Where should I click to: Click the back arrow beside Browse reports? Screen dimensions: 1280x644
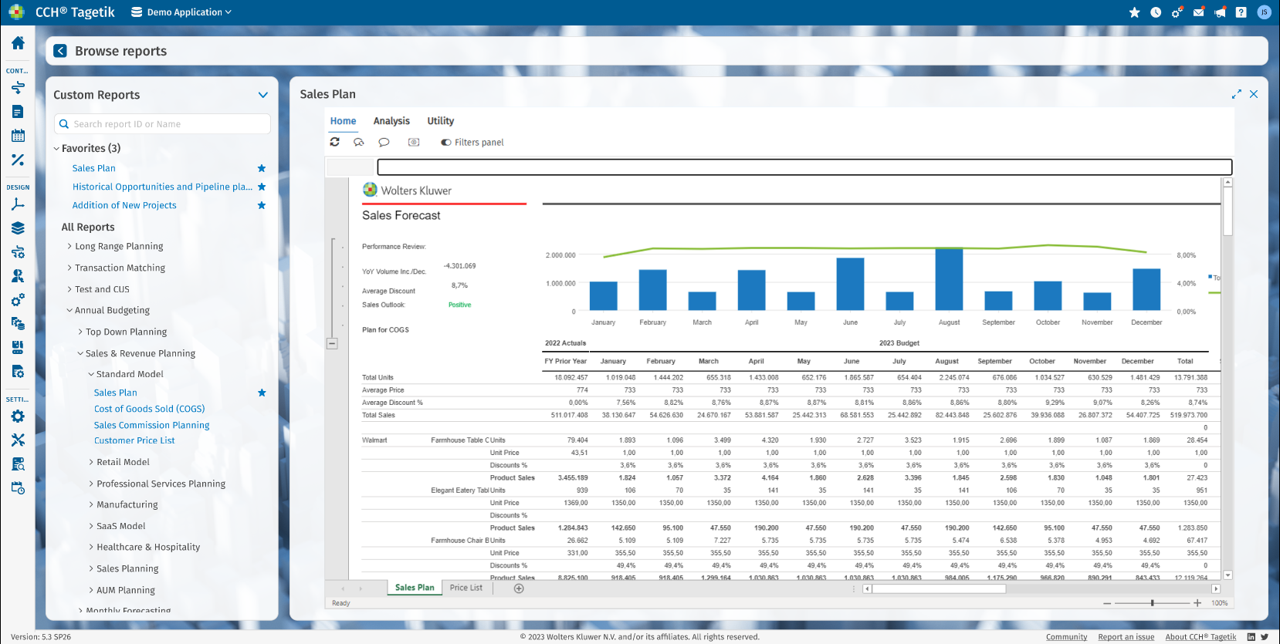click(x=60, y=51)
